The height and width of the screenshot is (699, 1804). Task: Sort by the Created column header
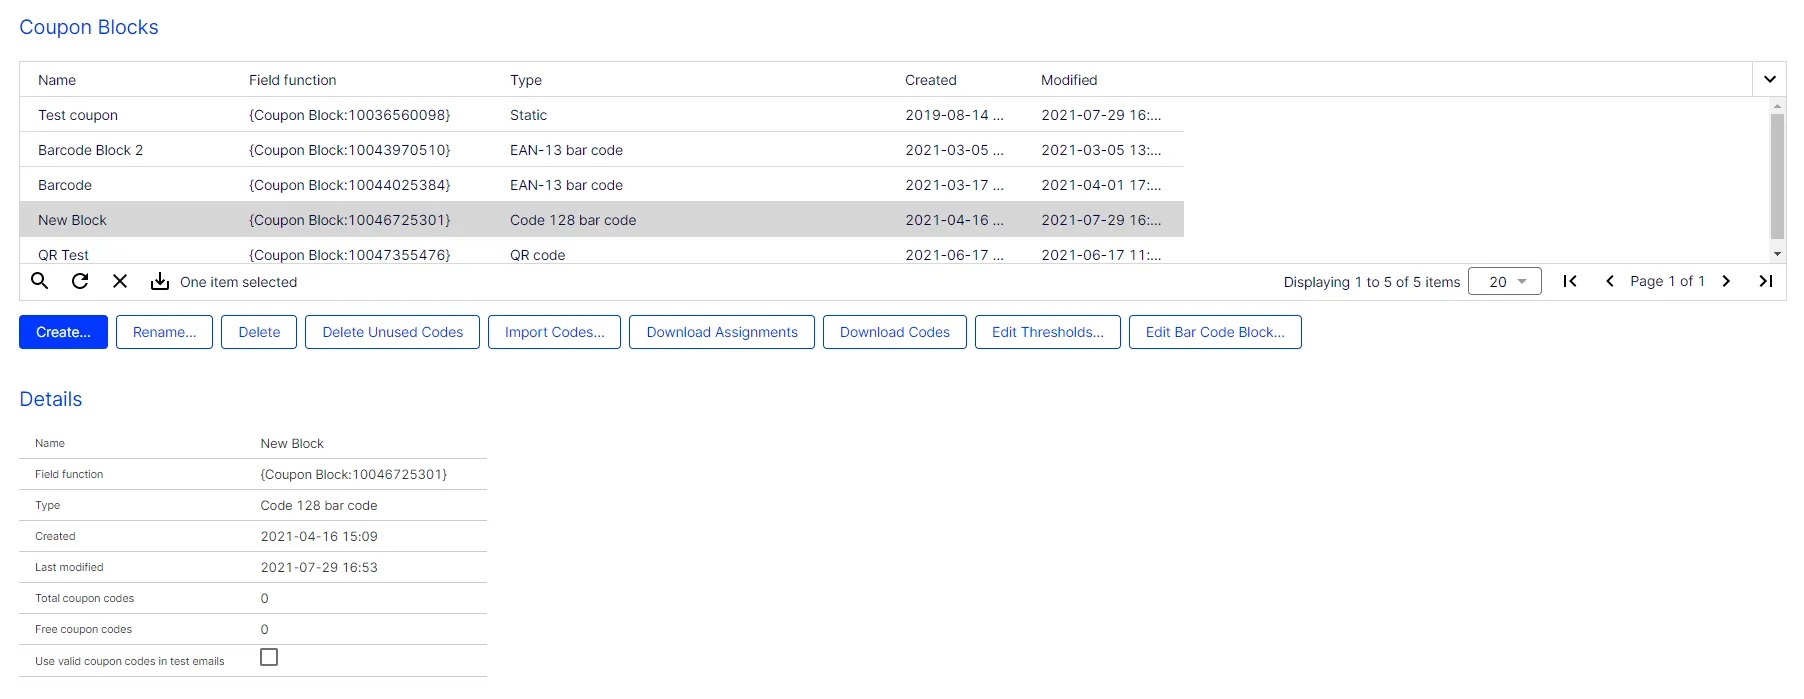(x=931, y=80)
